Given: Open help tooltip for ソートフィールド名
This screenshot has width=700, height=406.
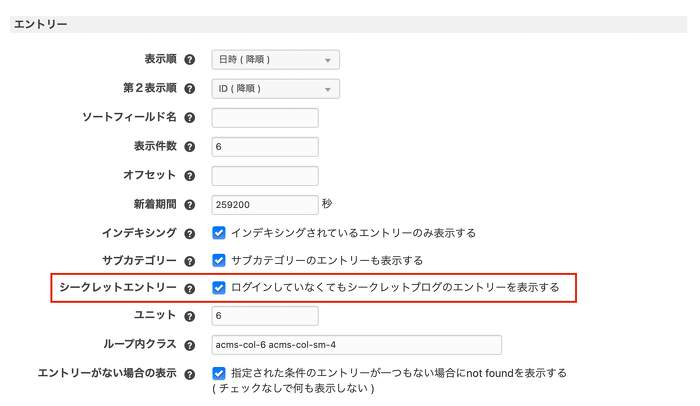Looking at the screenshot, I should coord(190,118).
